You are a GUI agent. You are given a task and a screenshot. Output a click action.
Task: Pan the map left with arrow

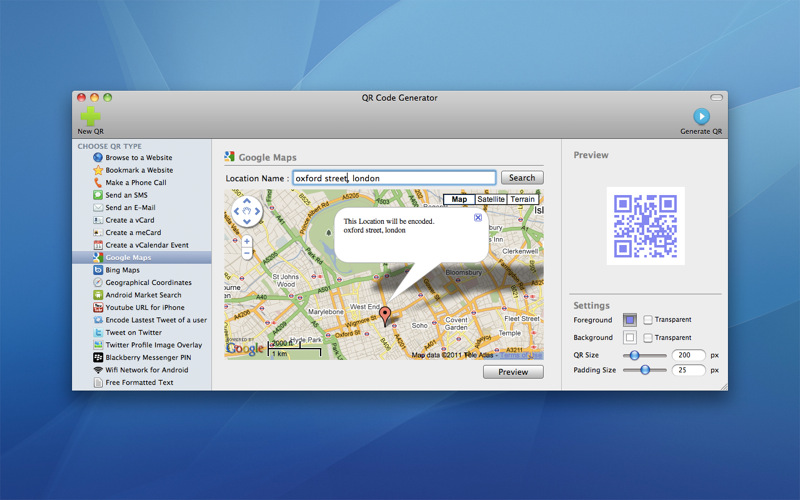[x=237, y=211]
